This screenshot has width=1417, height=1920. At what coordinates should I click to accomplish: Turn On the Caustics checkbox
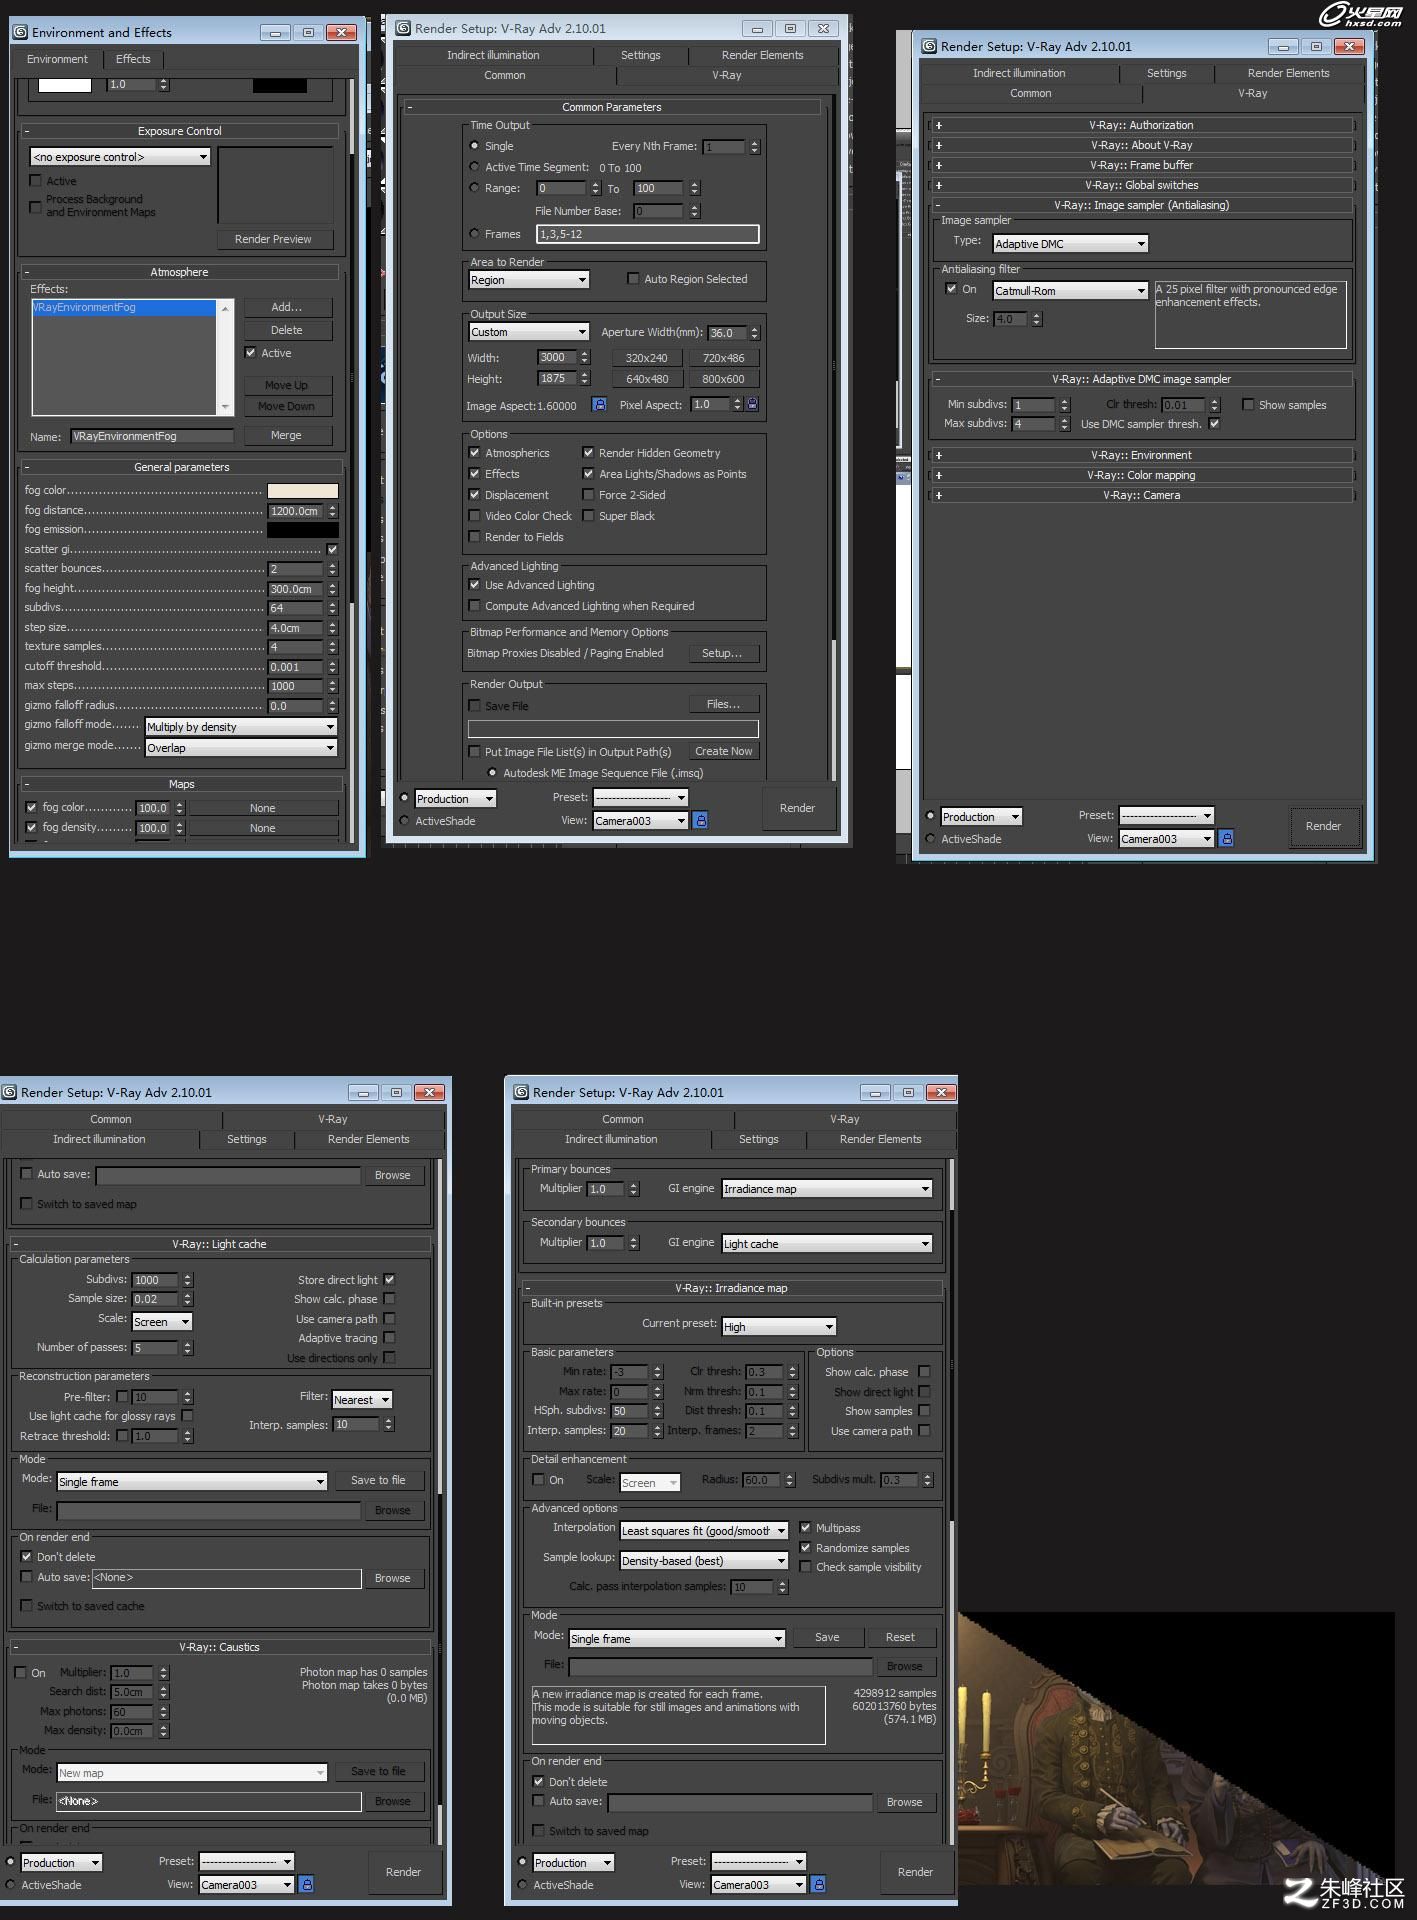click(x=20, y=1672)
